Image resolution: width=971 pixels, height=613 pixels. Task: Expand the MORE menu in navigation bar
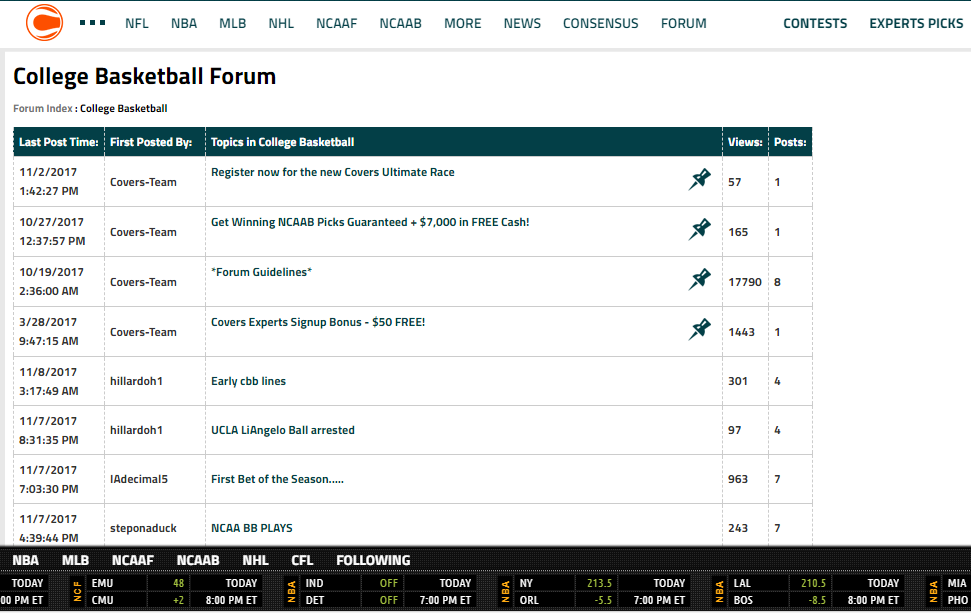pyautogui.click(x=462, y=23)
